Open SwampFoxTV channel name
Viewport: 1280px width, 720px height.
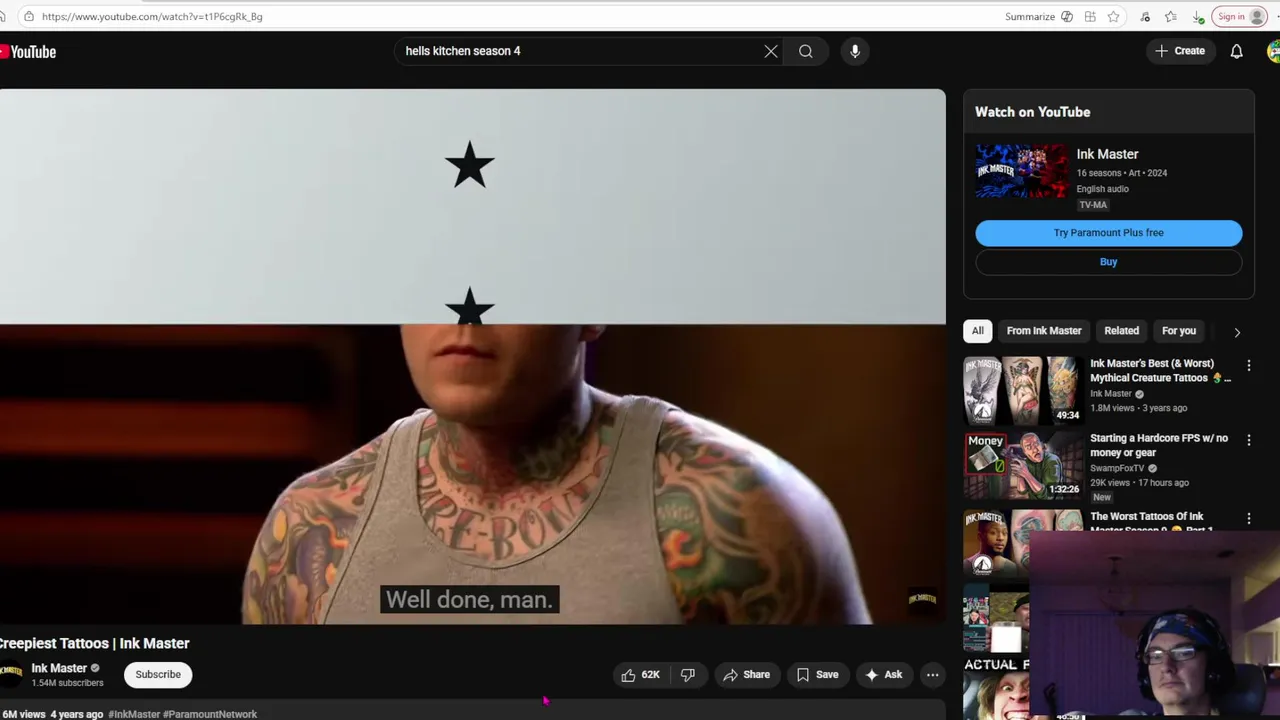coord(1117,468)
